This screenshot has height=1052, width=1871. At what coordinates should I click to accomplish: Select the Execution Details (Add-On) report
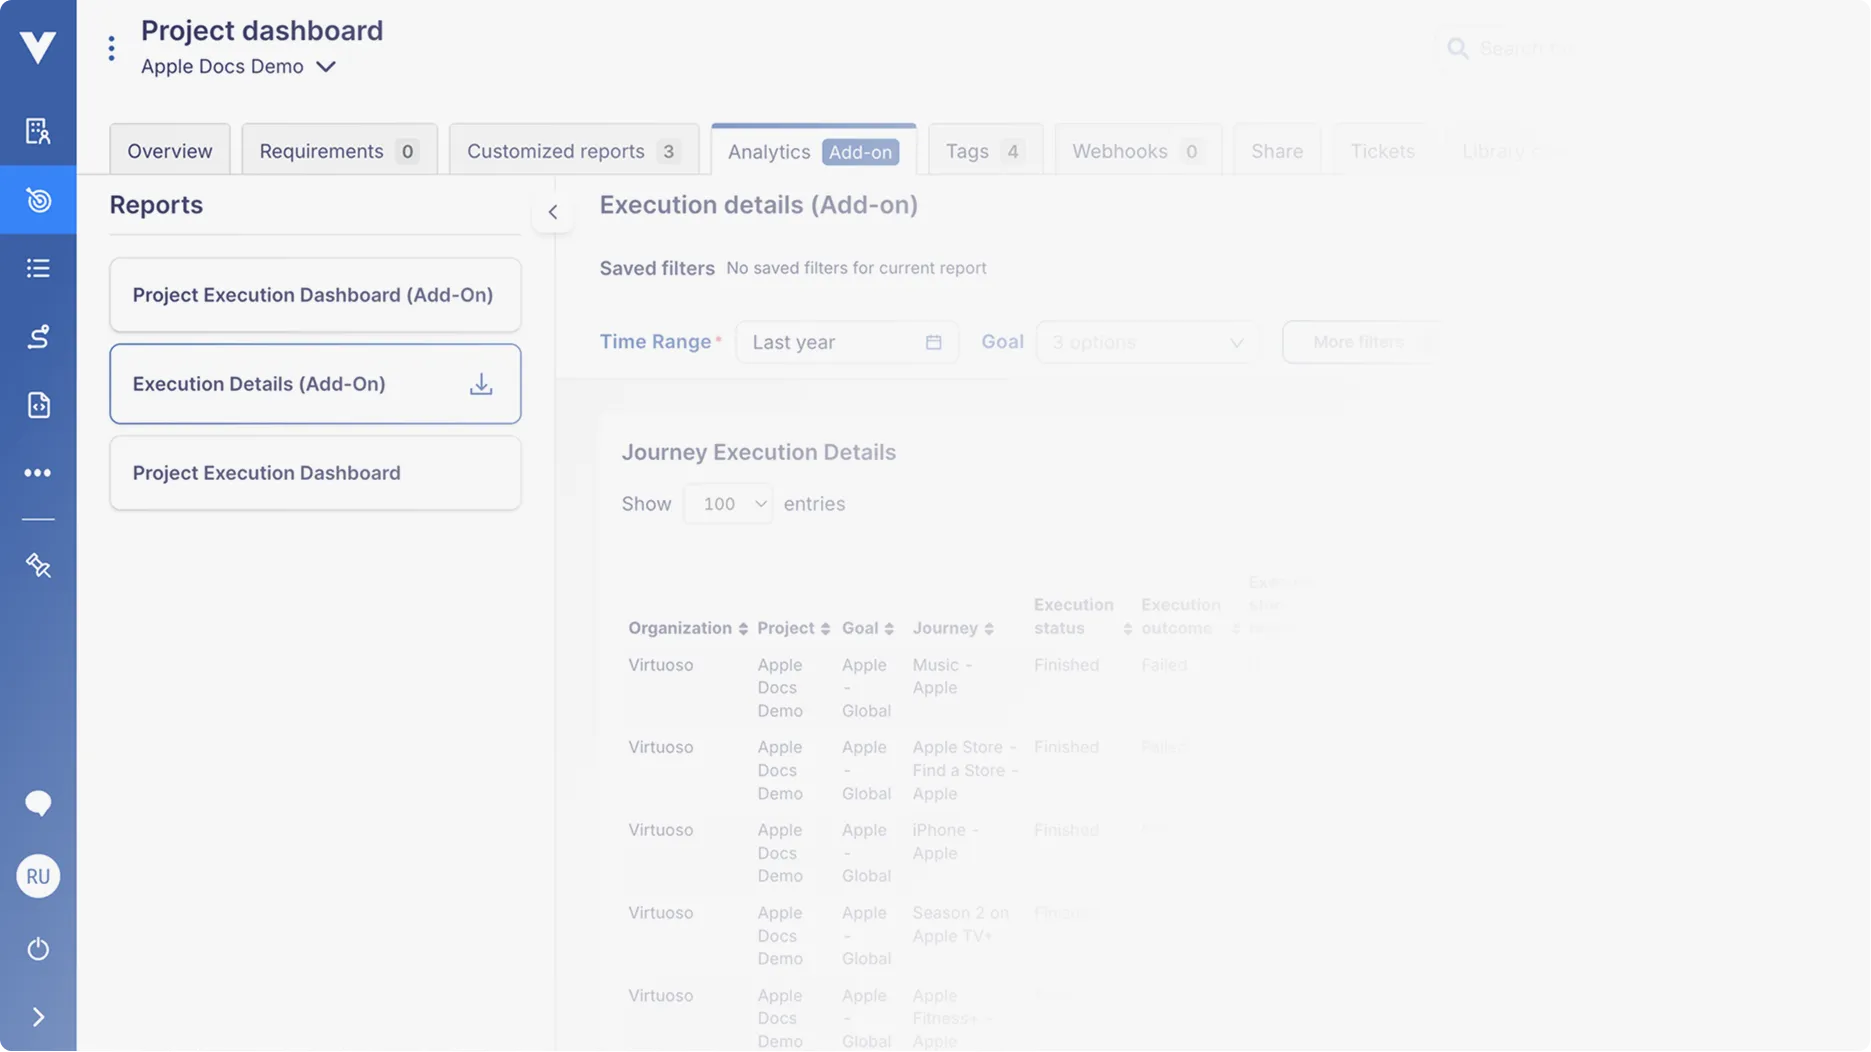pos(315,384)
